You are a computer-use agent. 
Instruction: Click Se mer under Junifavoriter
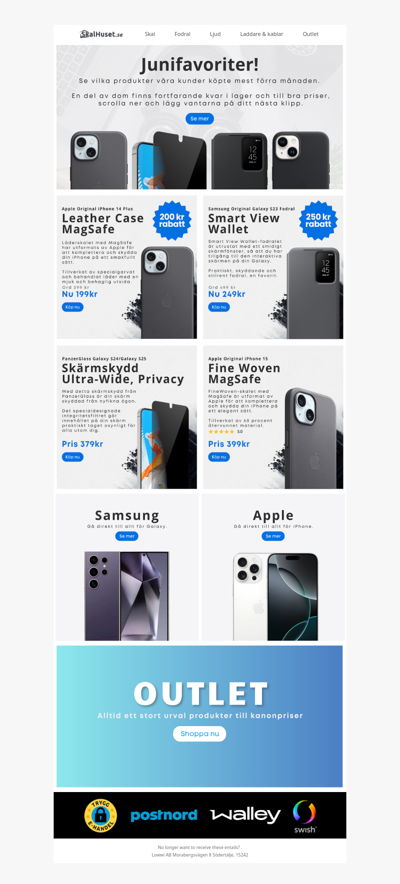pyautogui.click(x=200, y=119)
